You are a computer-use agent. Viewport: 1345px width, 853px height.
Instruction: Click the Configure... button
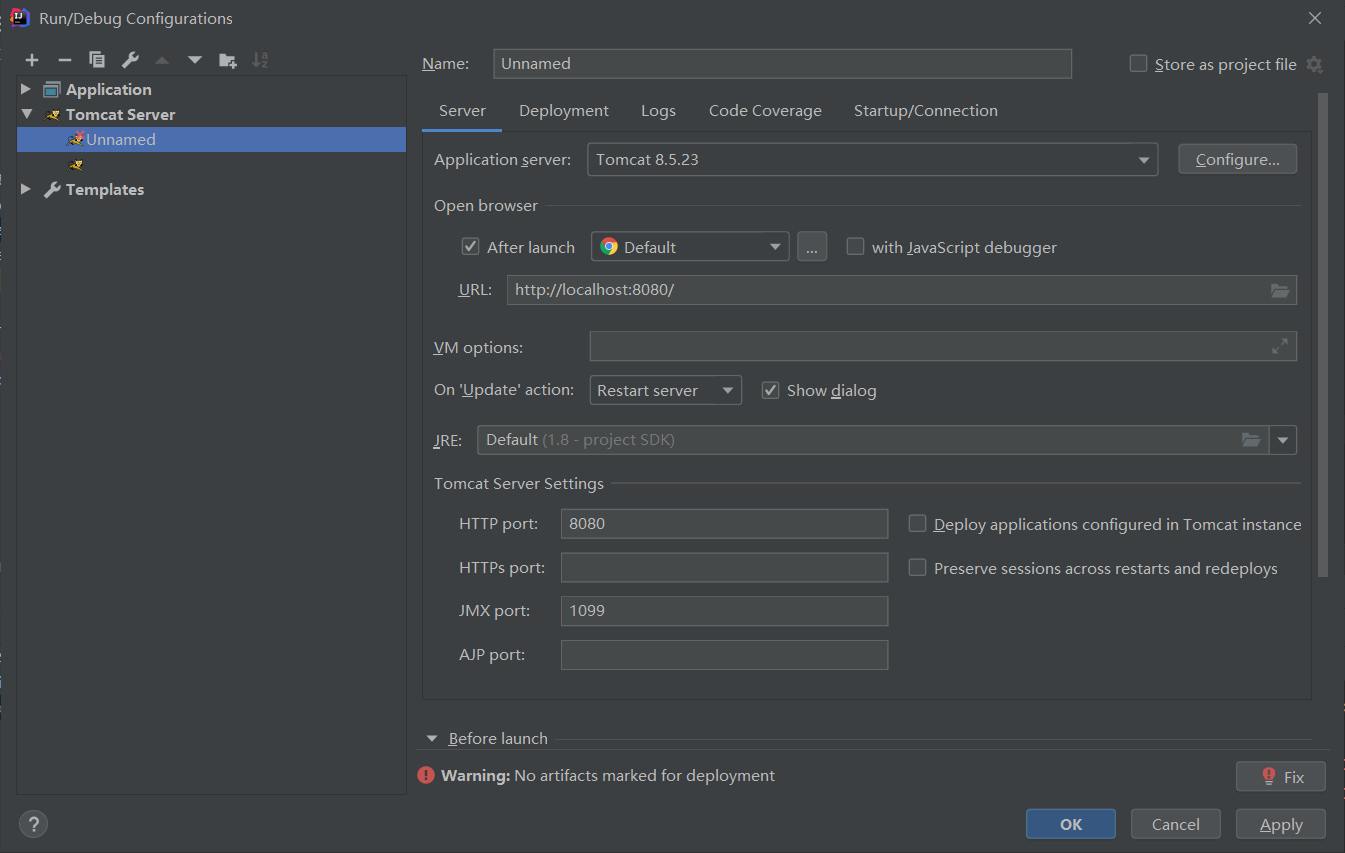[1238, 159]
